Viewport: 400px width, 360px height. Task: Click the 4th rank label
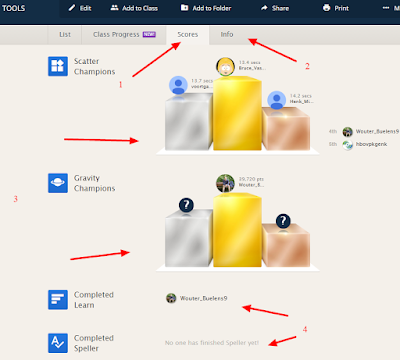(333, 131)
